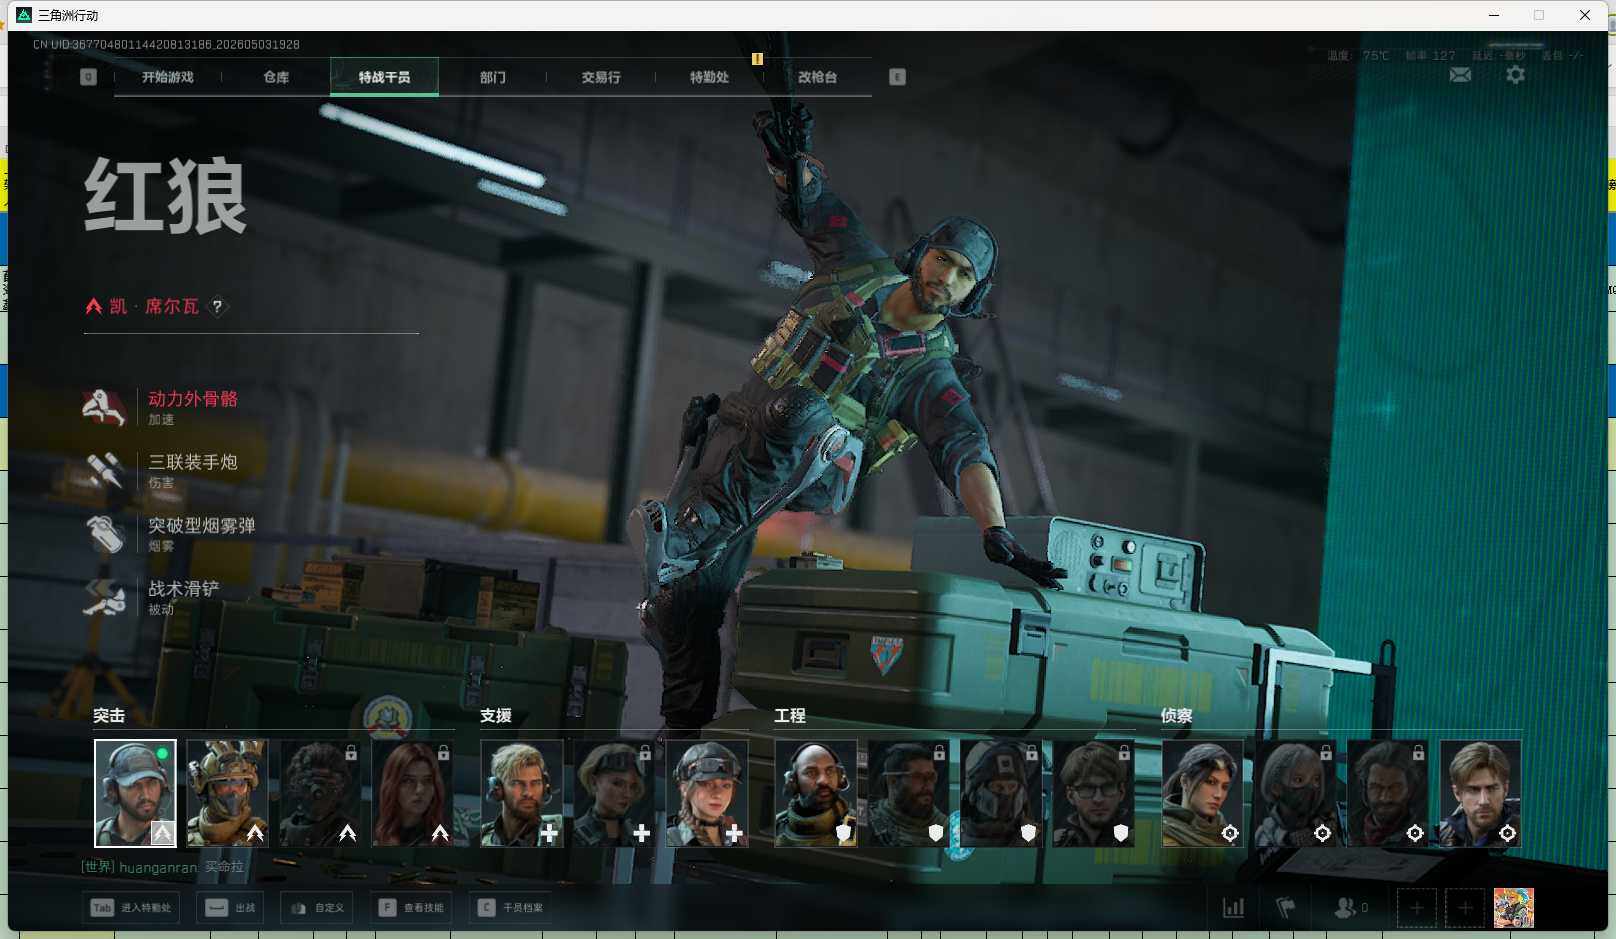The image size is (1616, 939).
Task: Open the C 干员档案 button
Action: 510,908
